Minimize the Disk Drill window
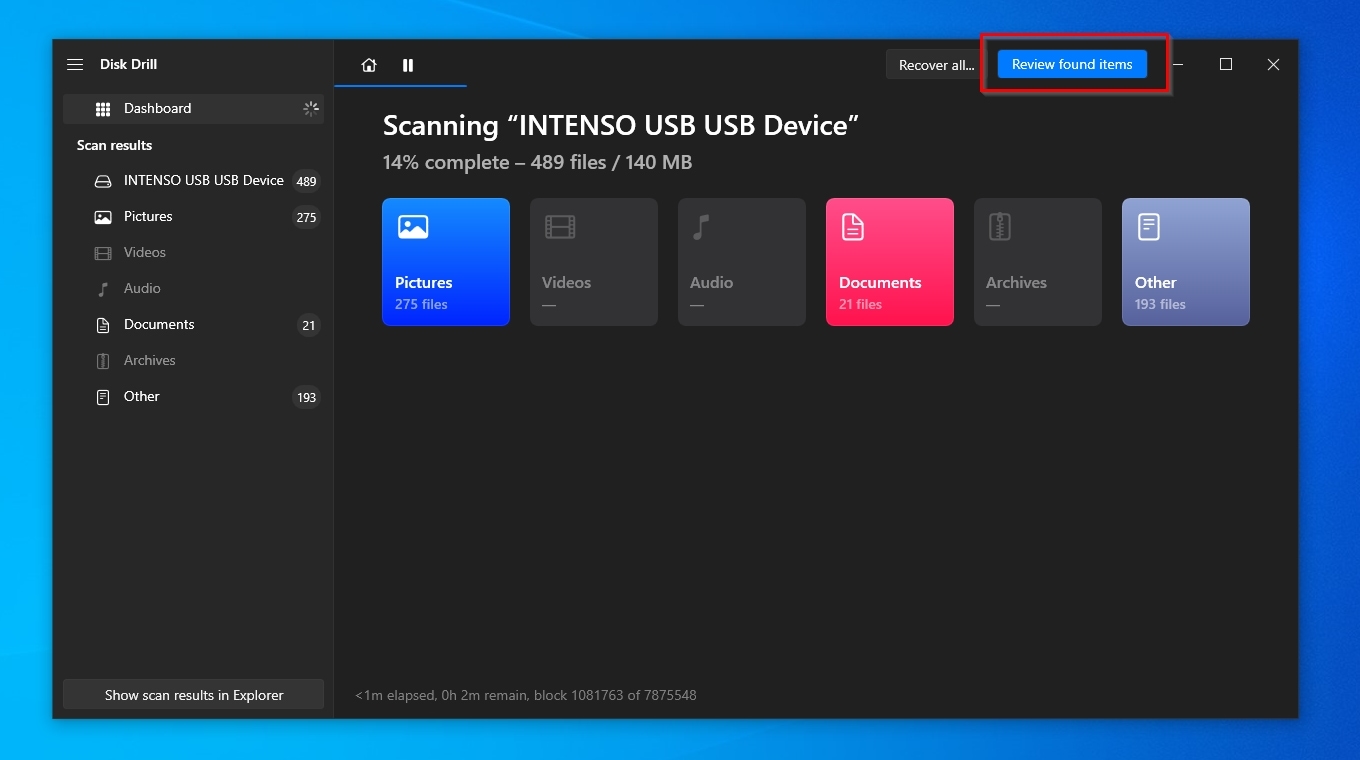The image size is (1360, 760). pos(1180,64)
